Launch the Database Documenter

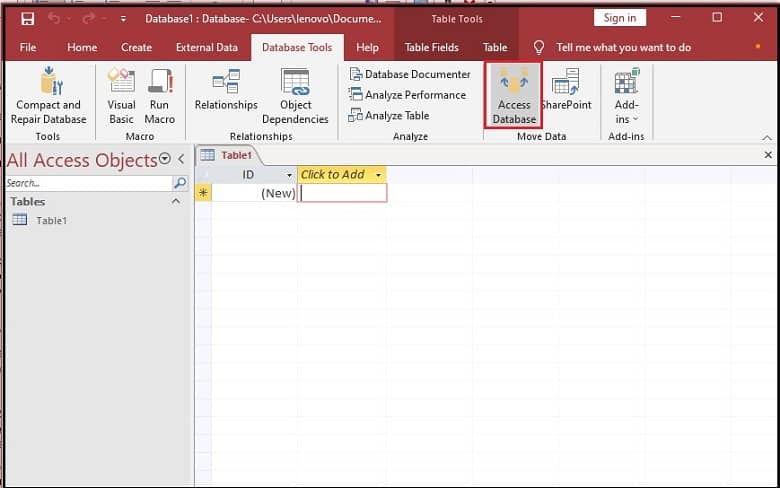coord(409,74)
